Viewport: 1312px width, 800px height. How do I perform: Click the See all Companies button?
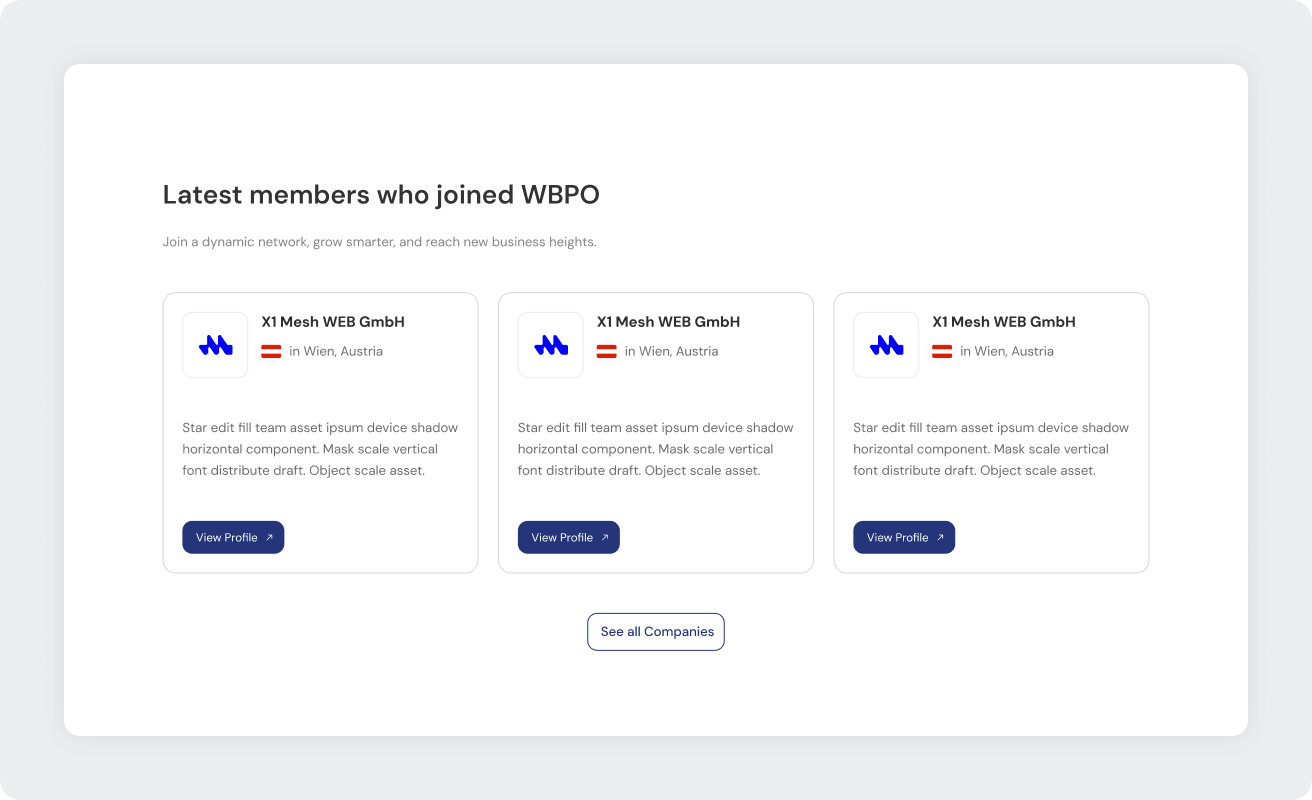tap(656, 632)
